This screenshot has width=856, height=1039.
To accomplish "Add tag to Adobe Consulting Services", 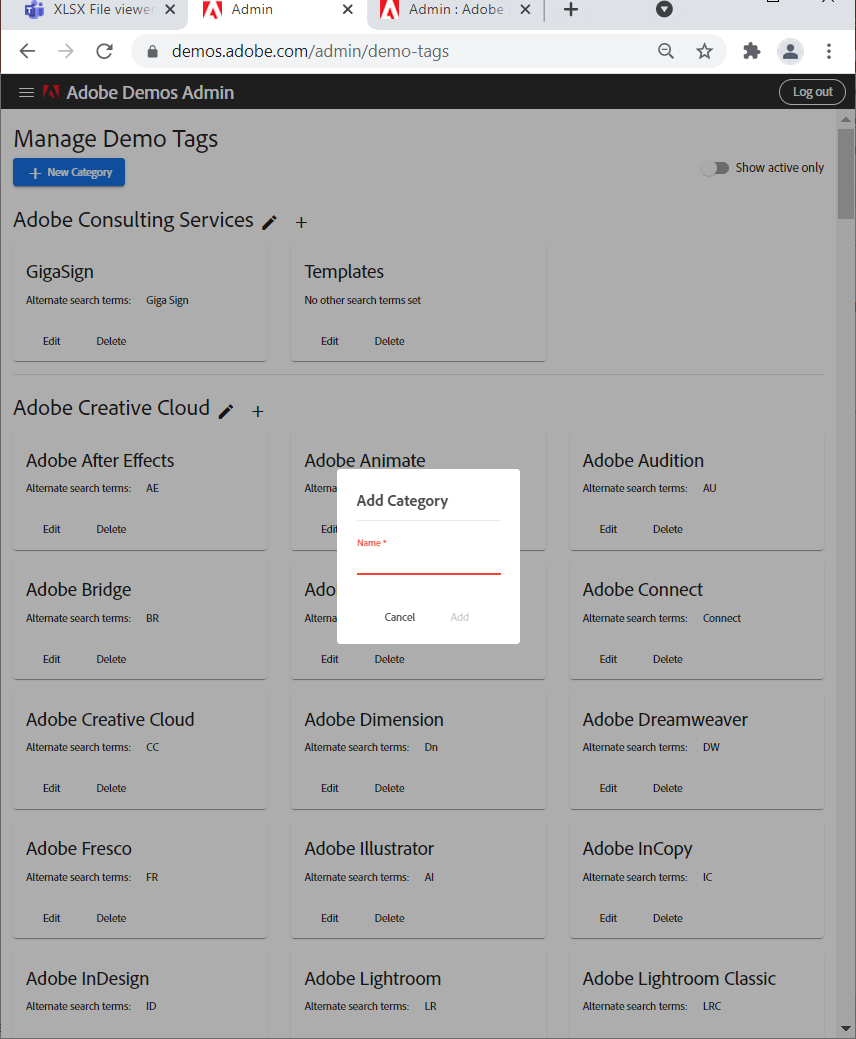I will click(301, 223).
